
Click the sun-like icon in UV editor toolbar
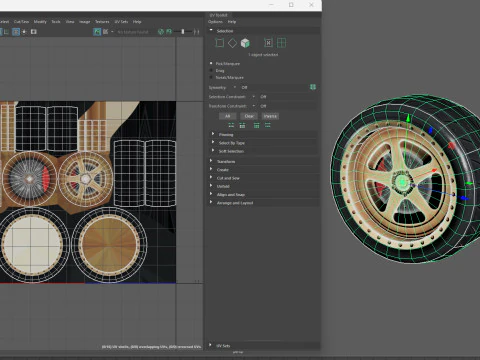coord(24,32)
